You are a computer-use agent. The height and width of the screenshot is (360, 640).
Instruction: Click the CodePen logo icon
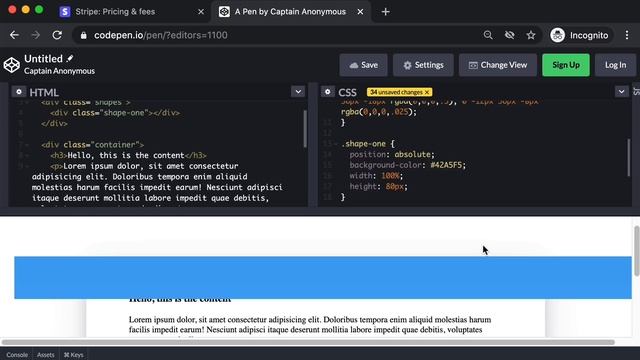11,65
